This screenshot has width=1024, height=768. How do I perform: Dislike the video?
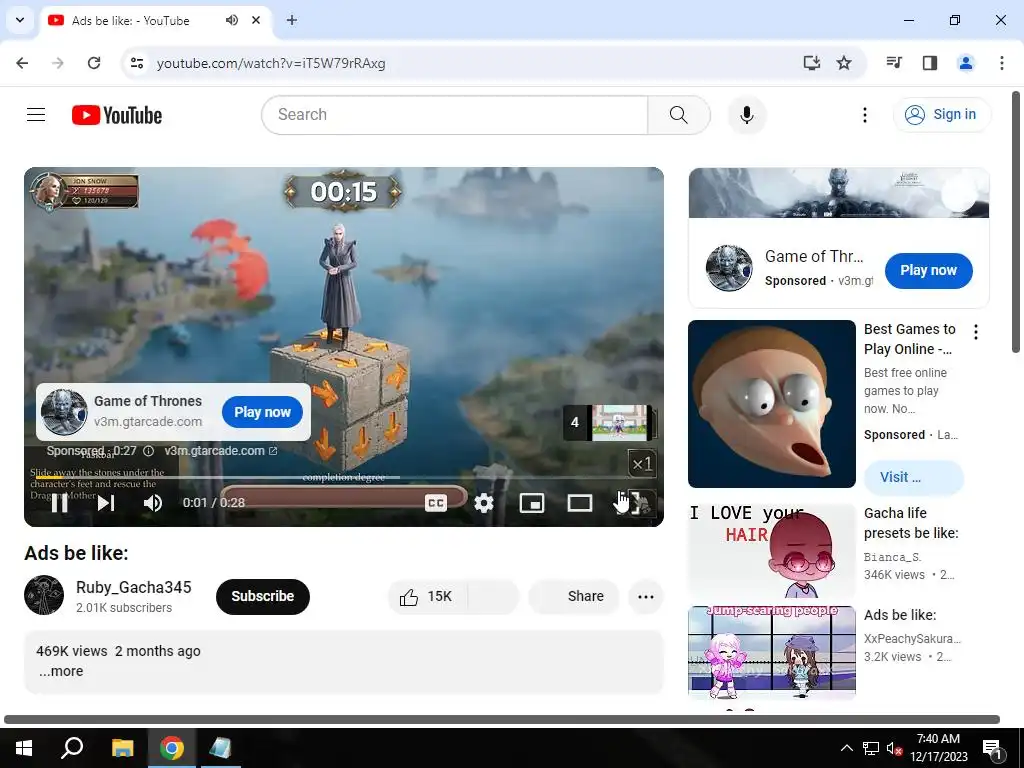493,596
